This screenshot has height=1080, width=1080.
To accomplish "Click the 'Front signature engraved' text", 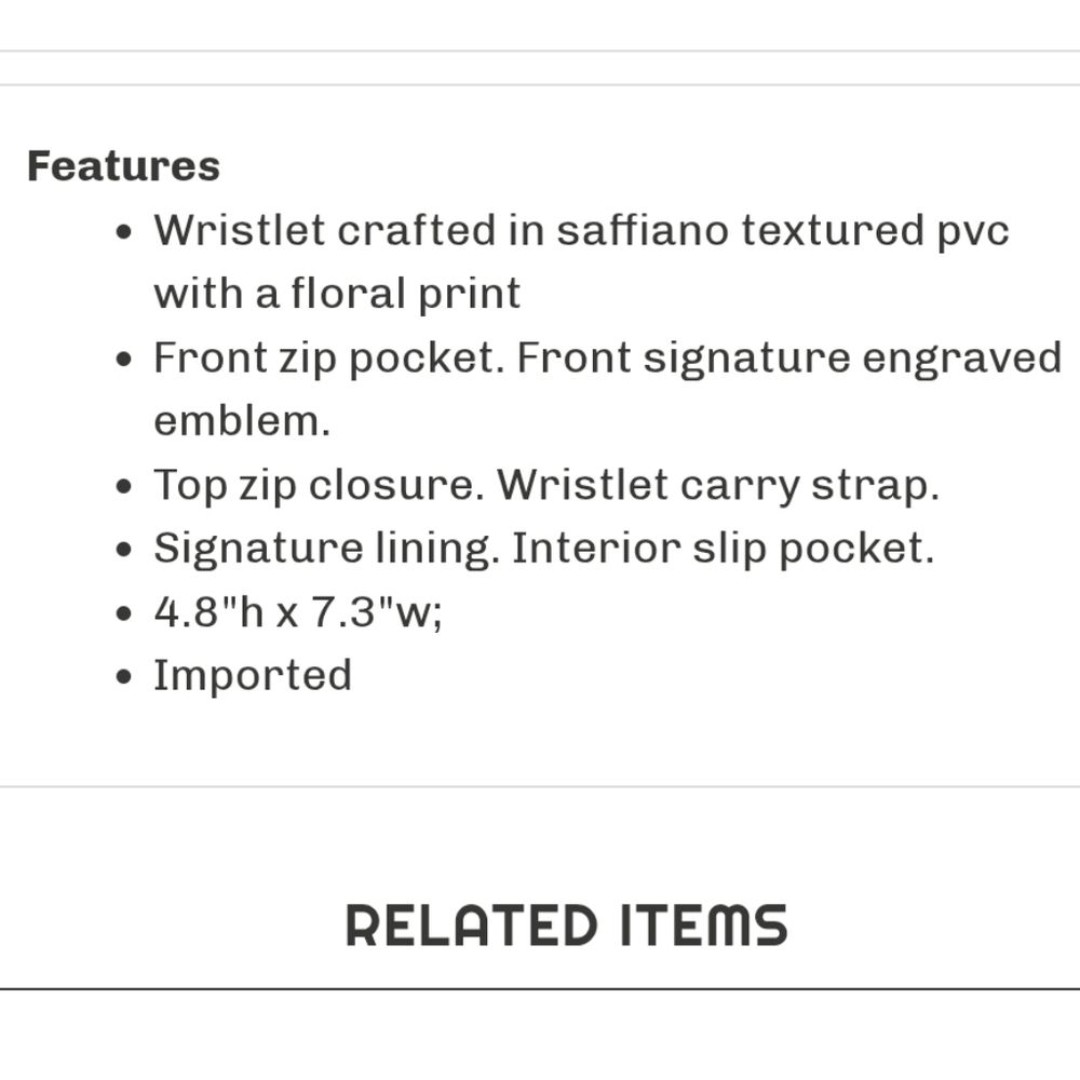I will tap(789, 358).
